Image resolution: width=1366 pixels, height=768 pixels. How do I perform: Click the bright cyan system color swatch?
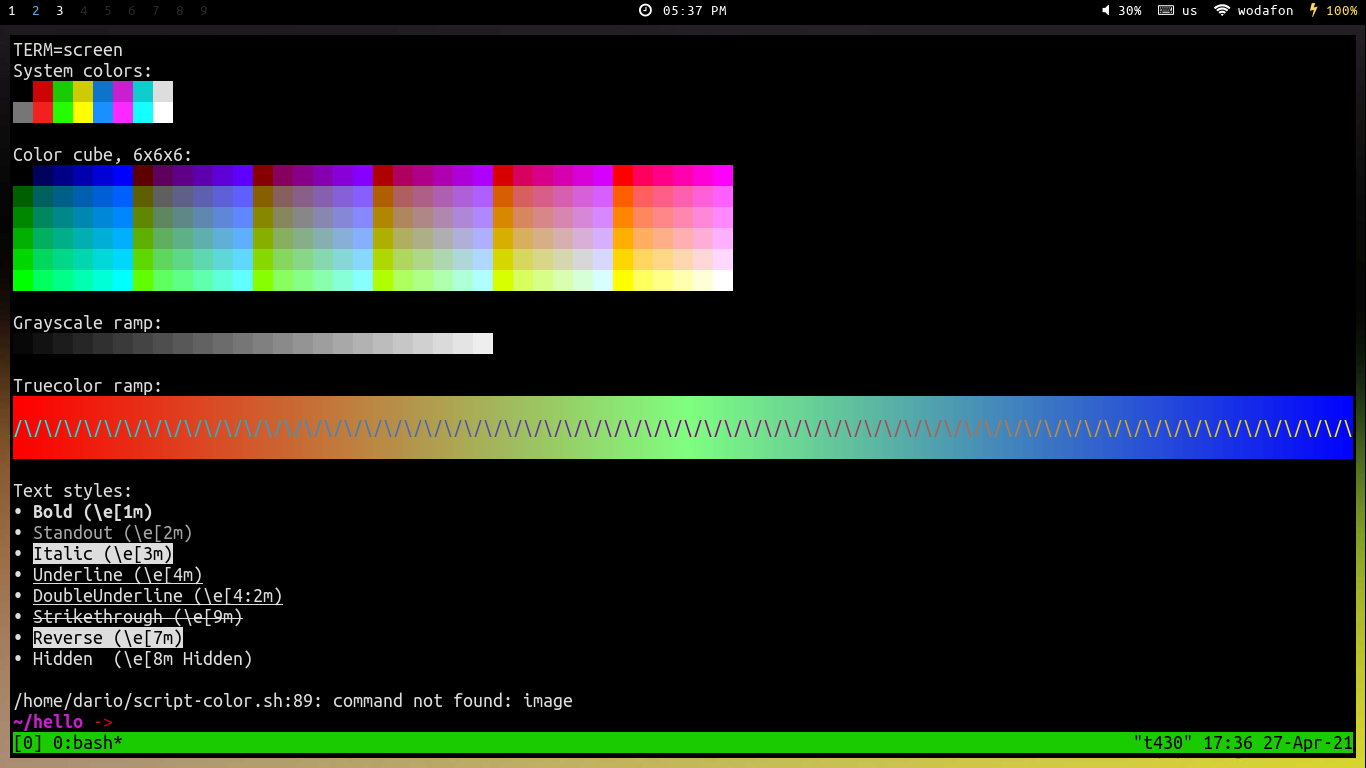click(x=143, y=112)
